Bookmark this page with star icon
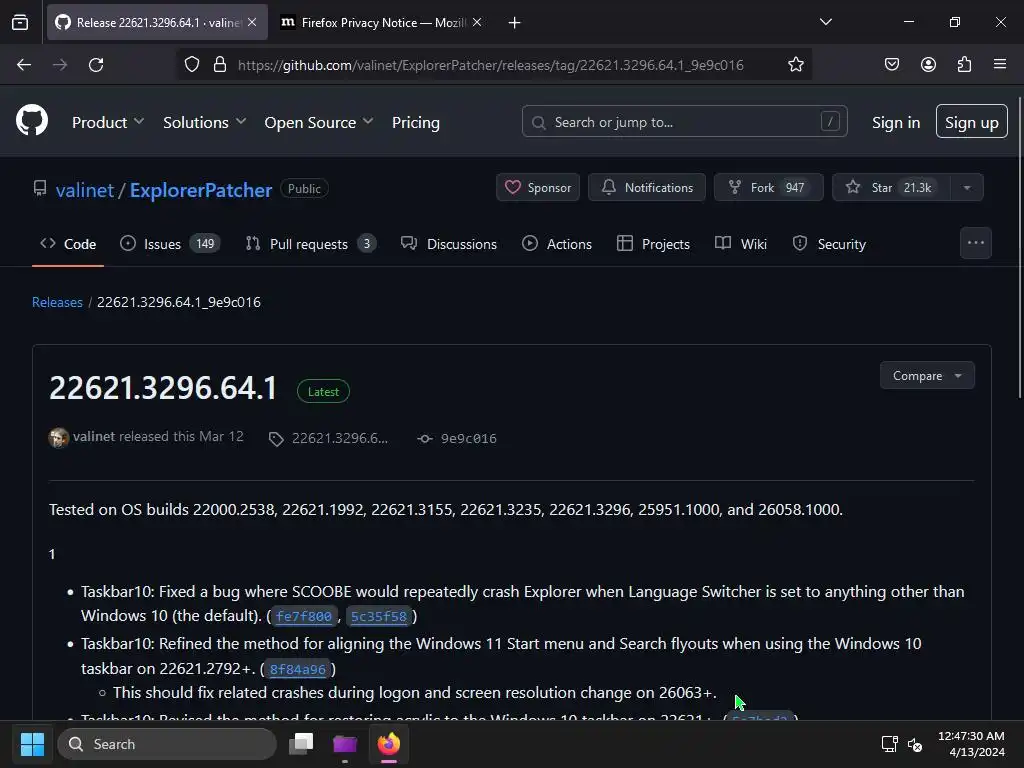This screenshot has width=1024, height=768. pos(795,65)
